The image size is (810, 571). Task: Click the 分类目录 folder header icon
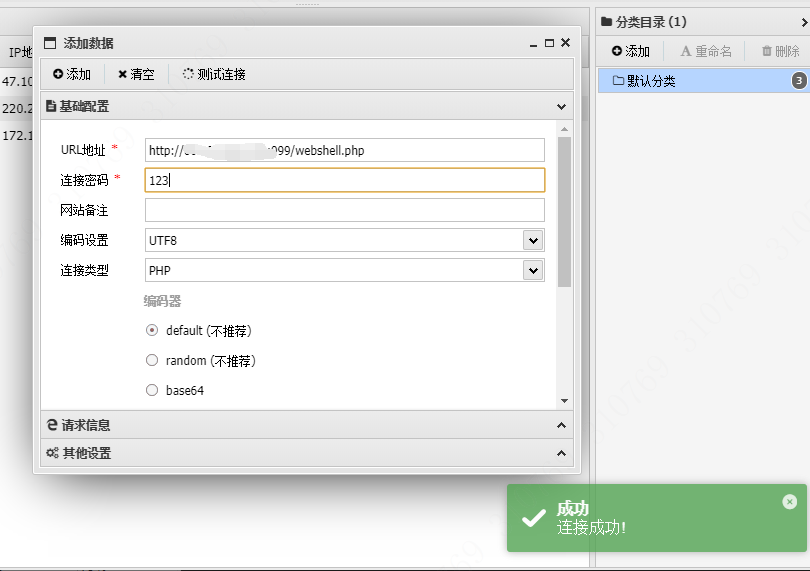click(x=606, y=22)
